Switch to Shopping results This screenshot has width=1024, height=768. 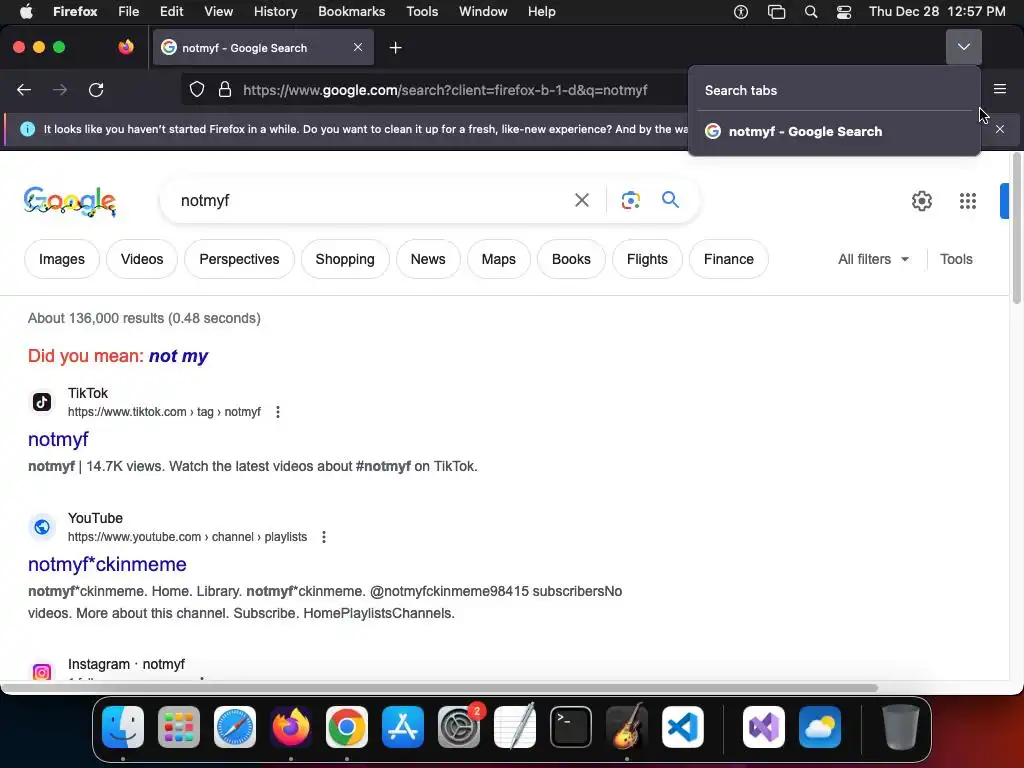(345, 259)
